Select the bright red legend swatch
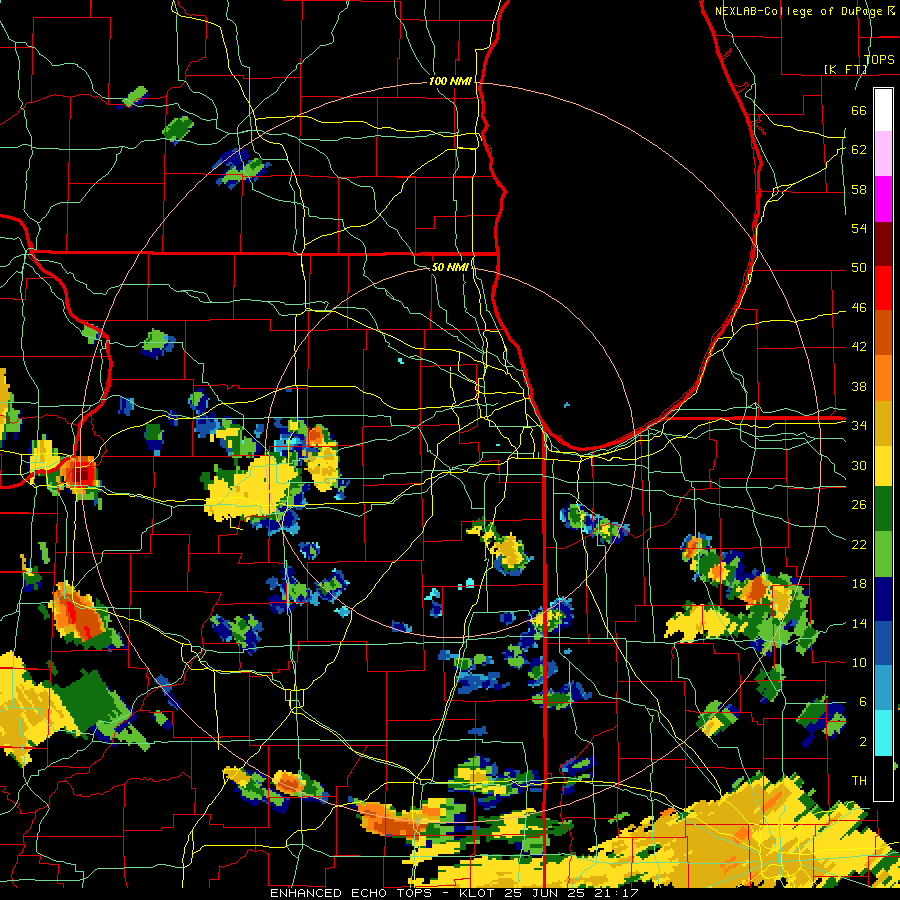 [x=883, y=288]
